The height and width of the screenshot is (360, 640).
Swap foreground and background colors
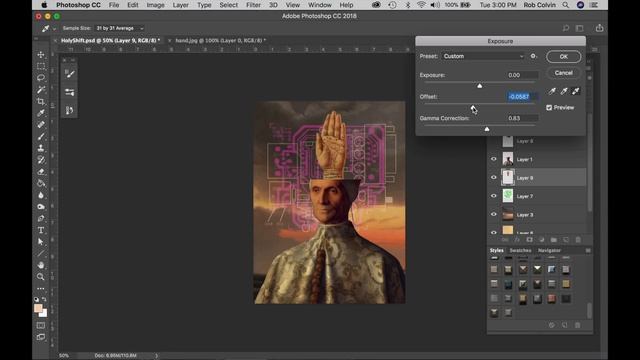point(44,299)
